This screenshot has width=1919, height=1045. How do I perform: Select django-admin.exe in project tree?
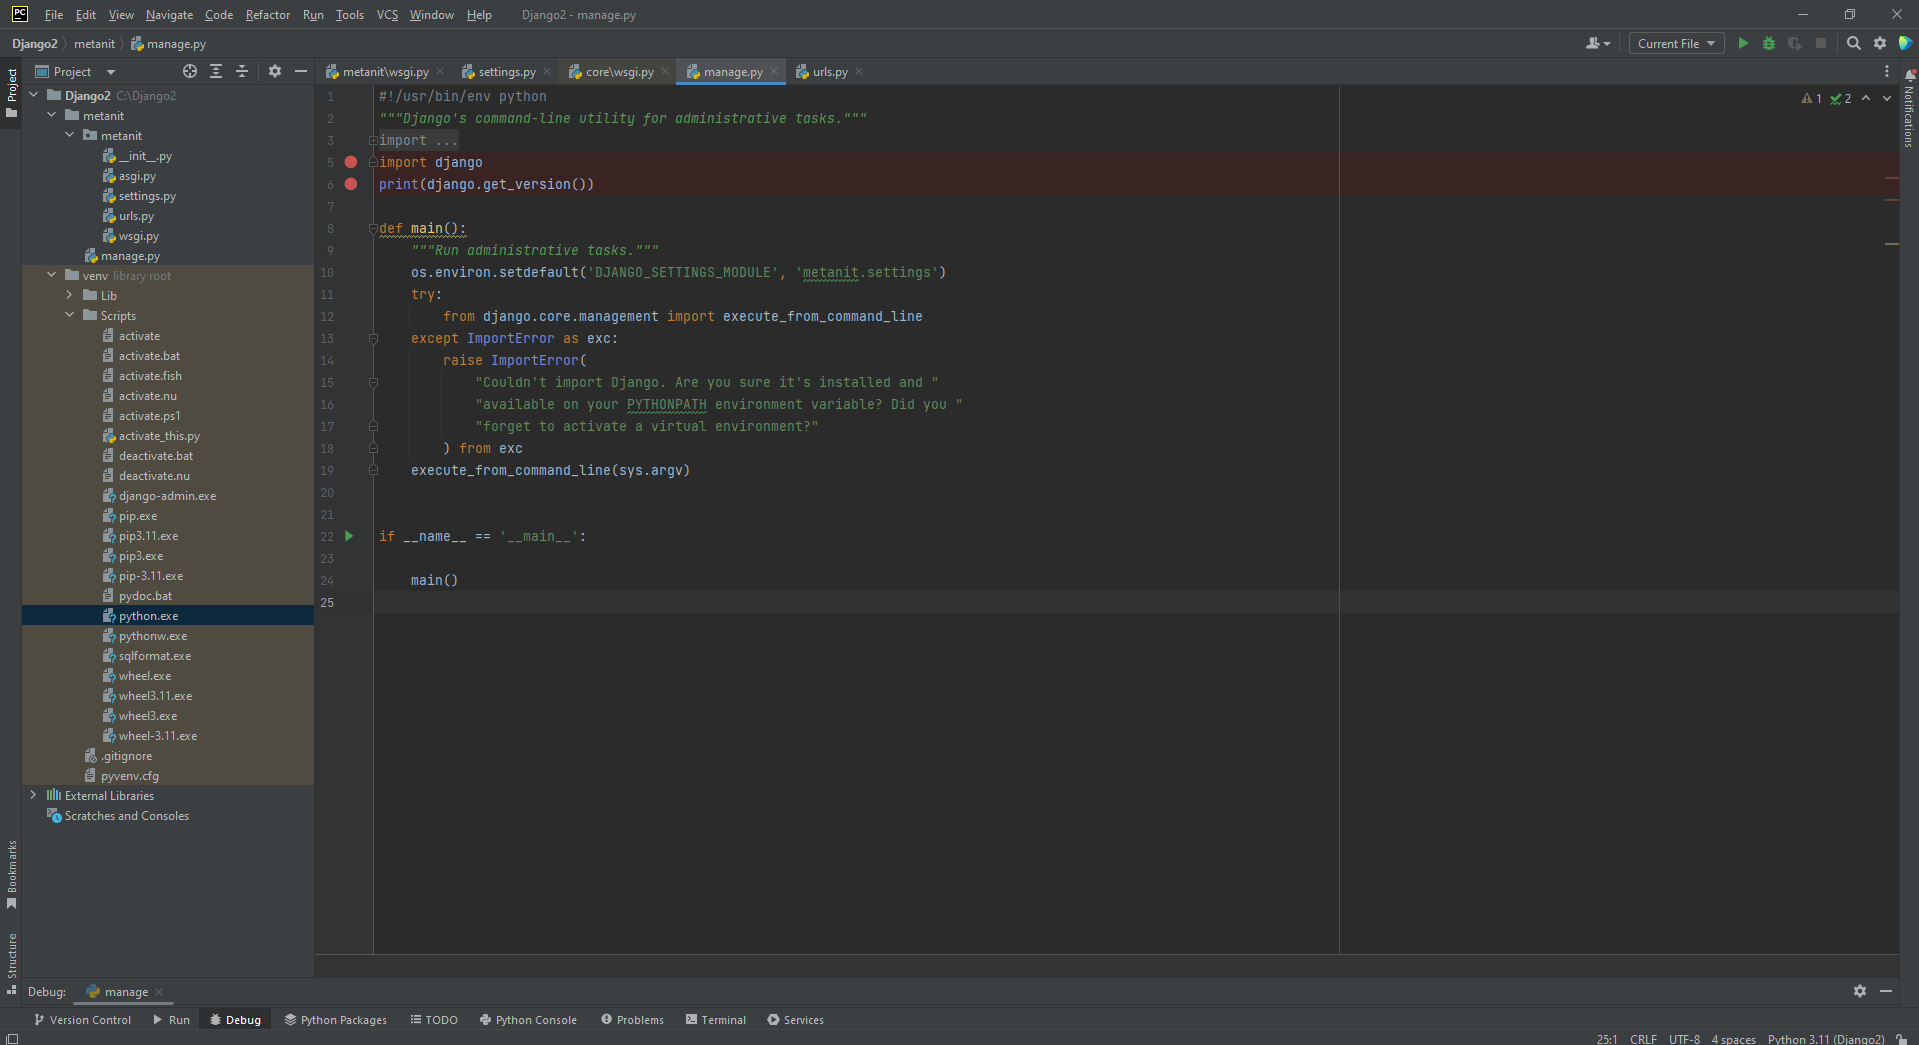coord(167,495)
